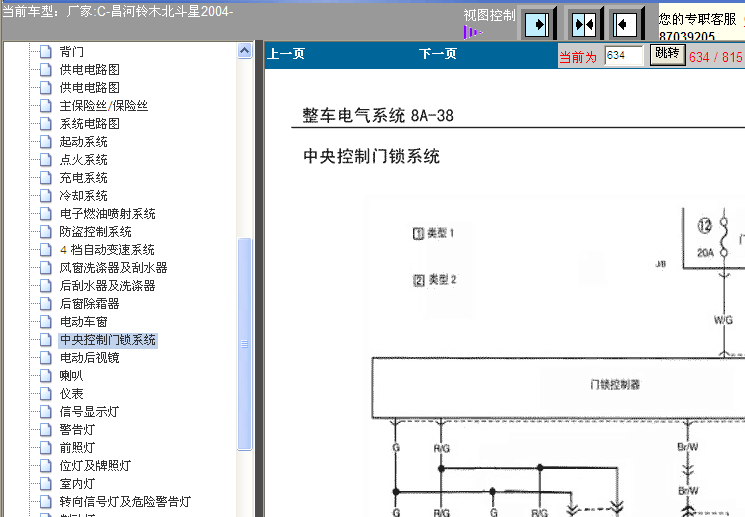
Task: Select 室内灯 entry
Action: 77,484
